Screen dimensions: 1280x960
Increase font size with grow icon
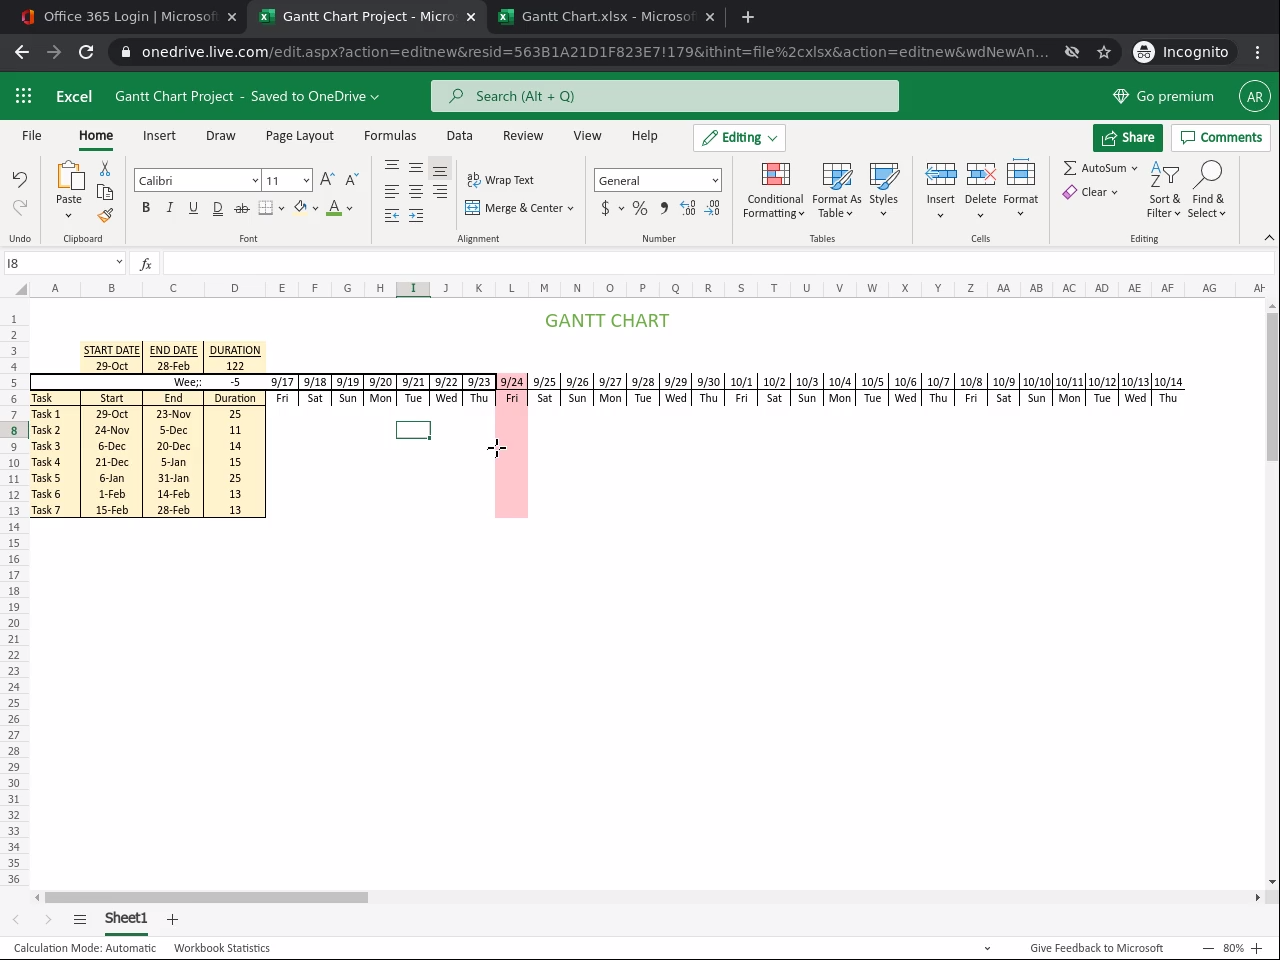pyautogui.click(x=327, y=180)
